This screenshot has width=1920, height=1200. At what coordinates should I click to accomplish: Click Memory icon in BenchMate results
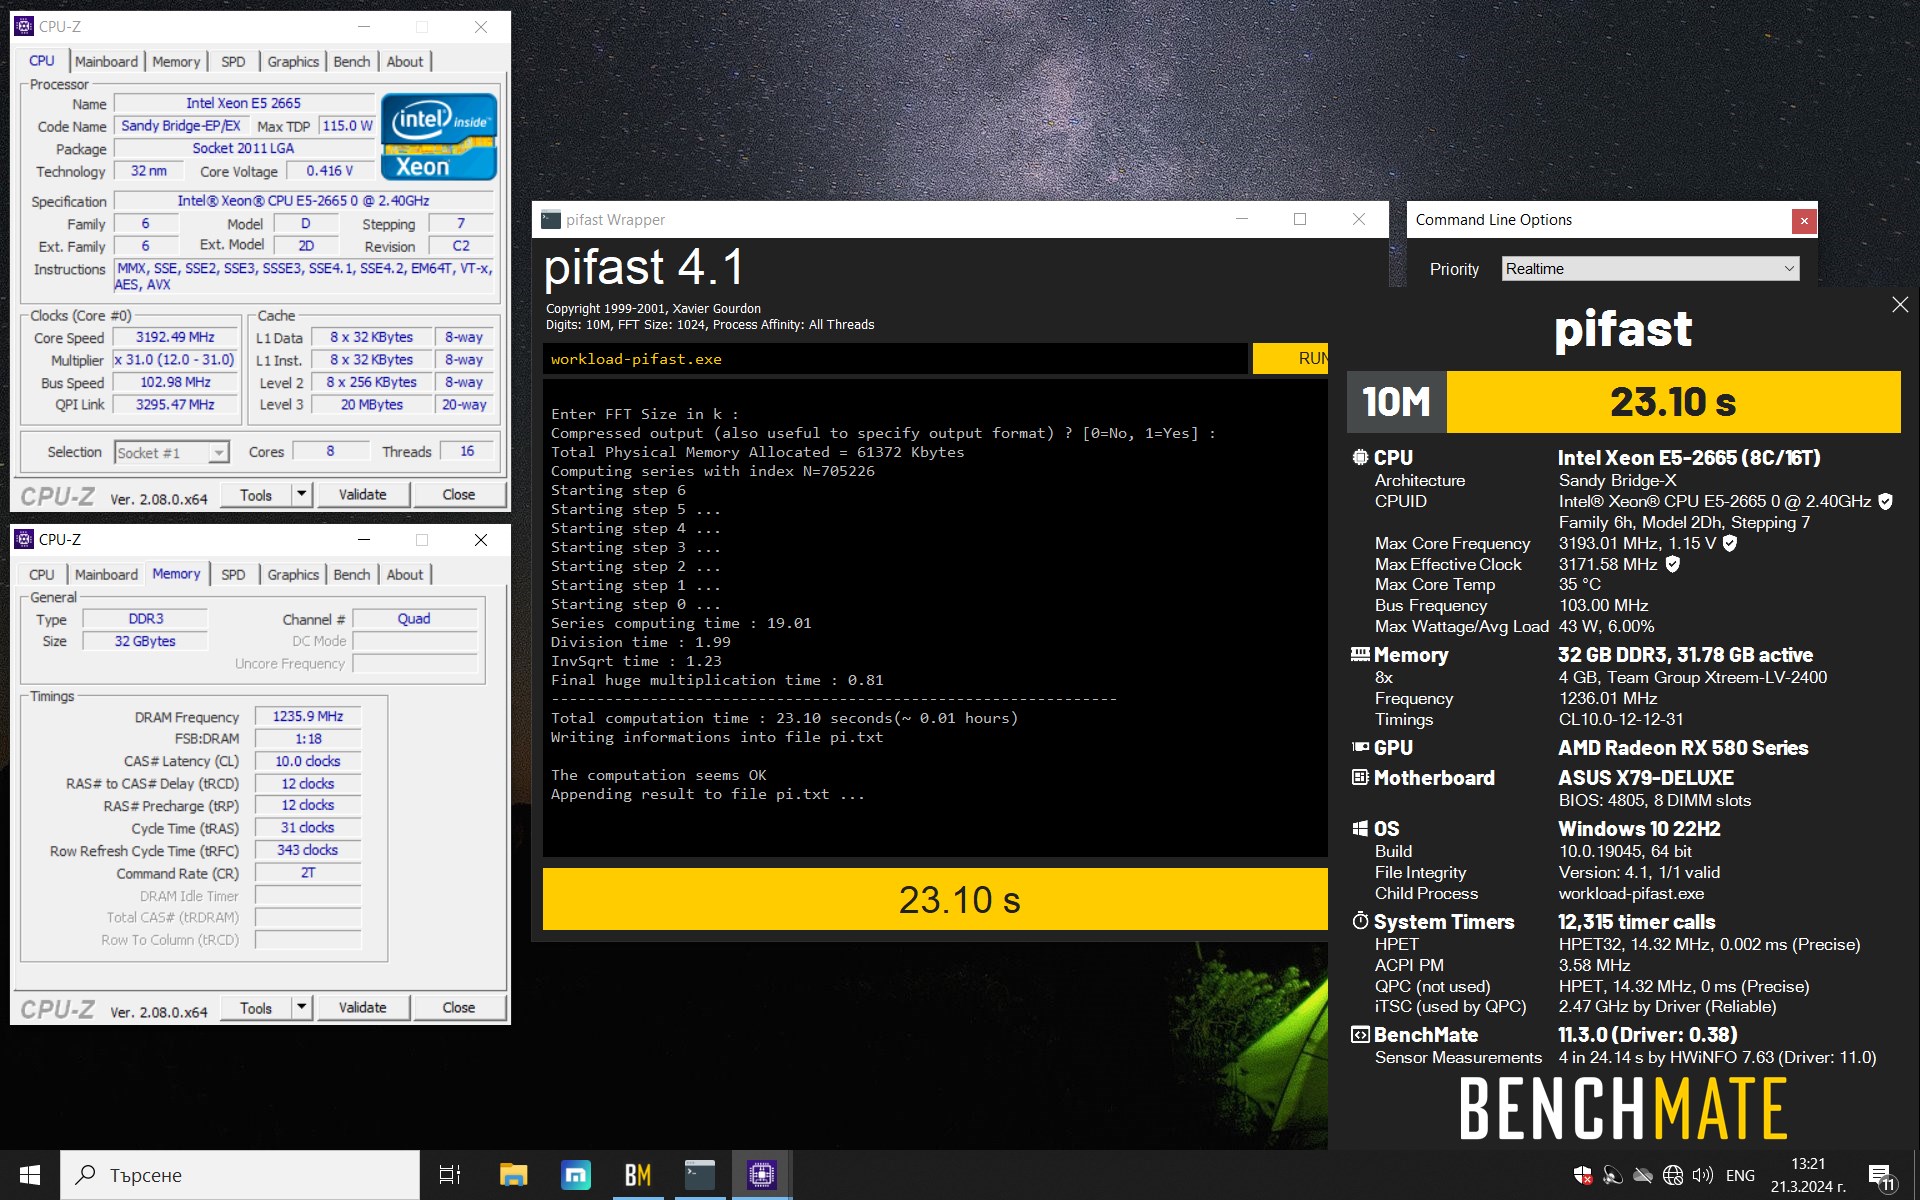pos(1360,655)
